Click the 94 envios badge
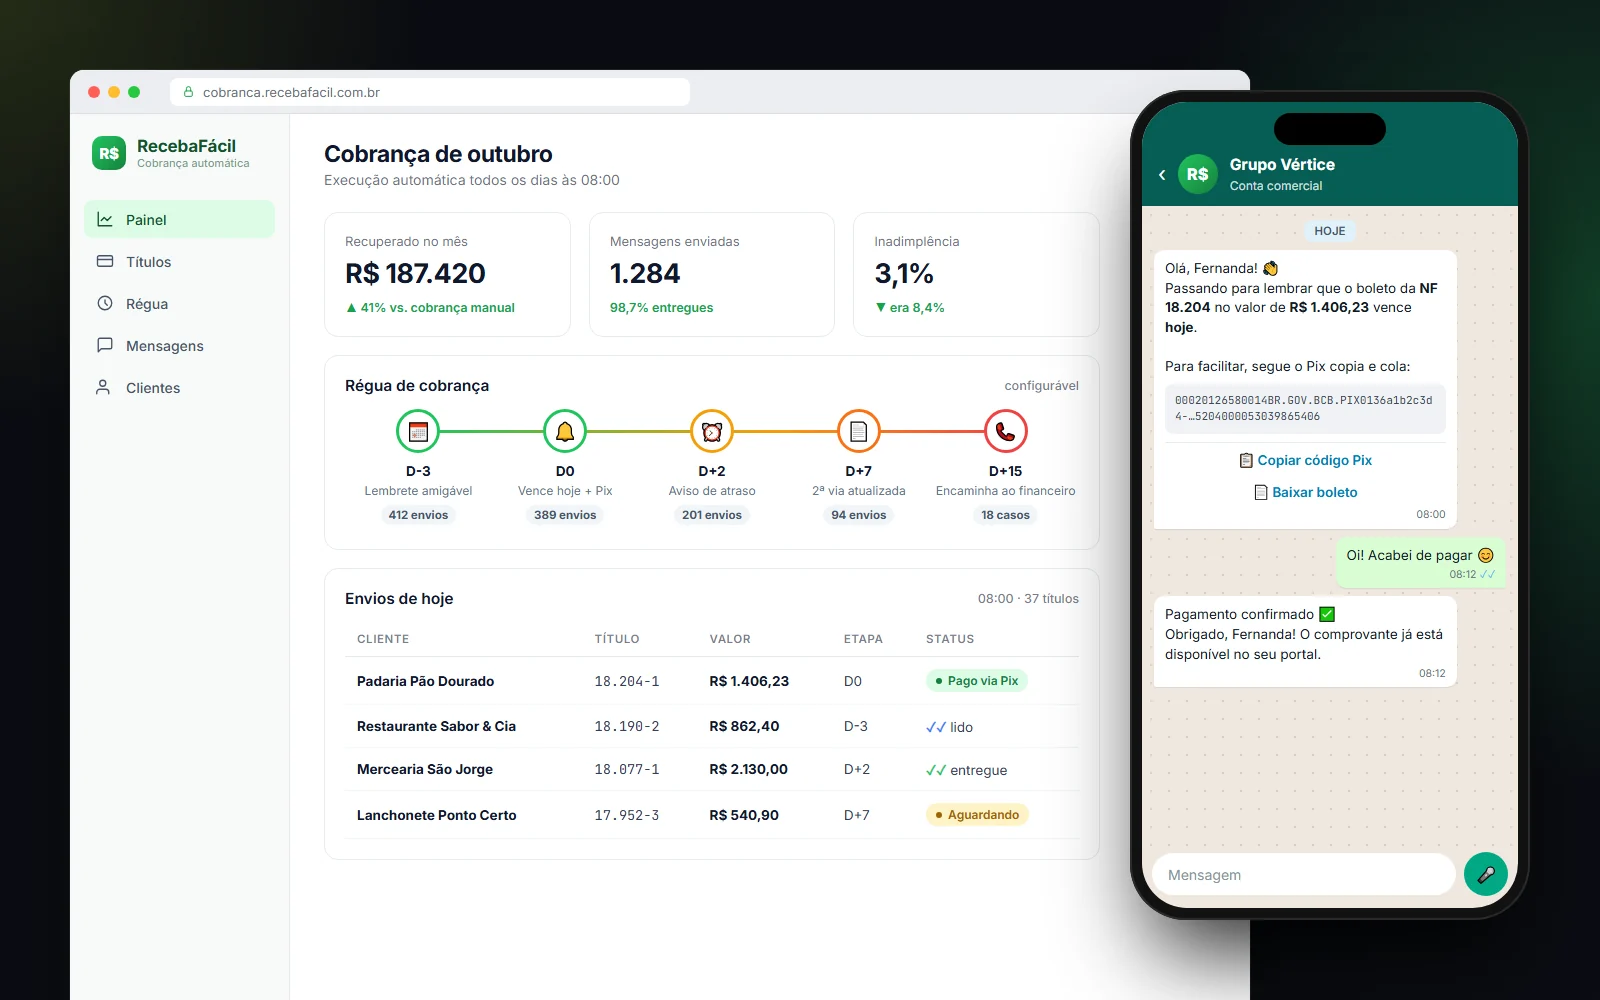Image resolution: width=1600 pixels, height=1000 pixels. click(858, 515)
